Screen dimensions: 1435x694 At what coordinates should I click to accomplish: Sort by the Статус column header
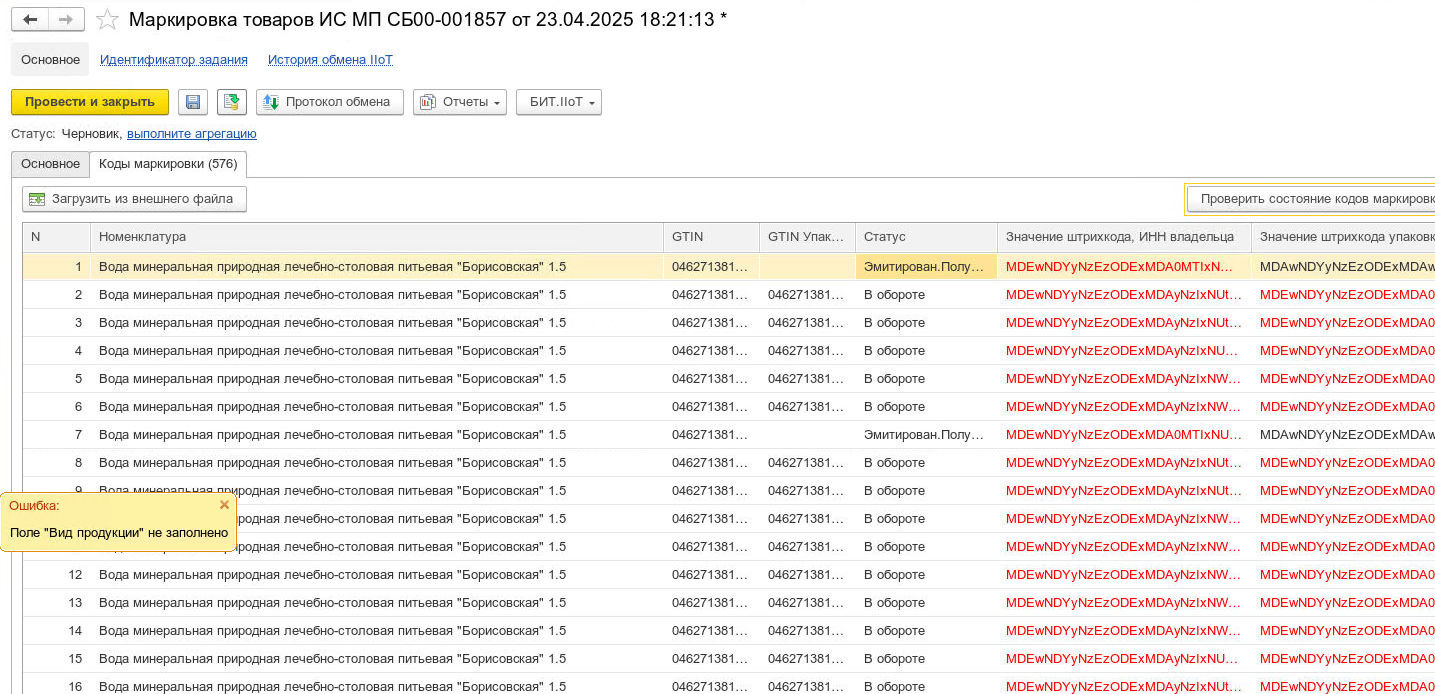(x=925, y=237)
